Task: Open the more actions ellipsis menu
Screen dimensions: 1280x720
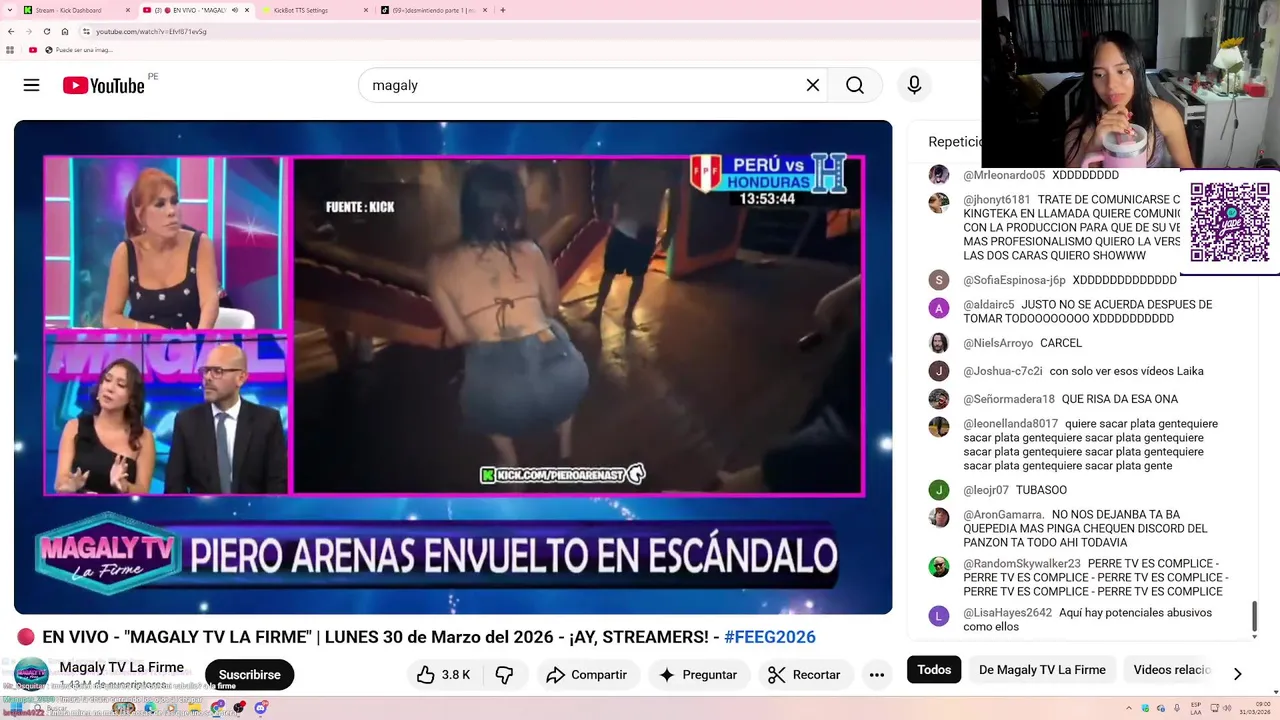Action: tap(877, 675)
